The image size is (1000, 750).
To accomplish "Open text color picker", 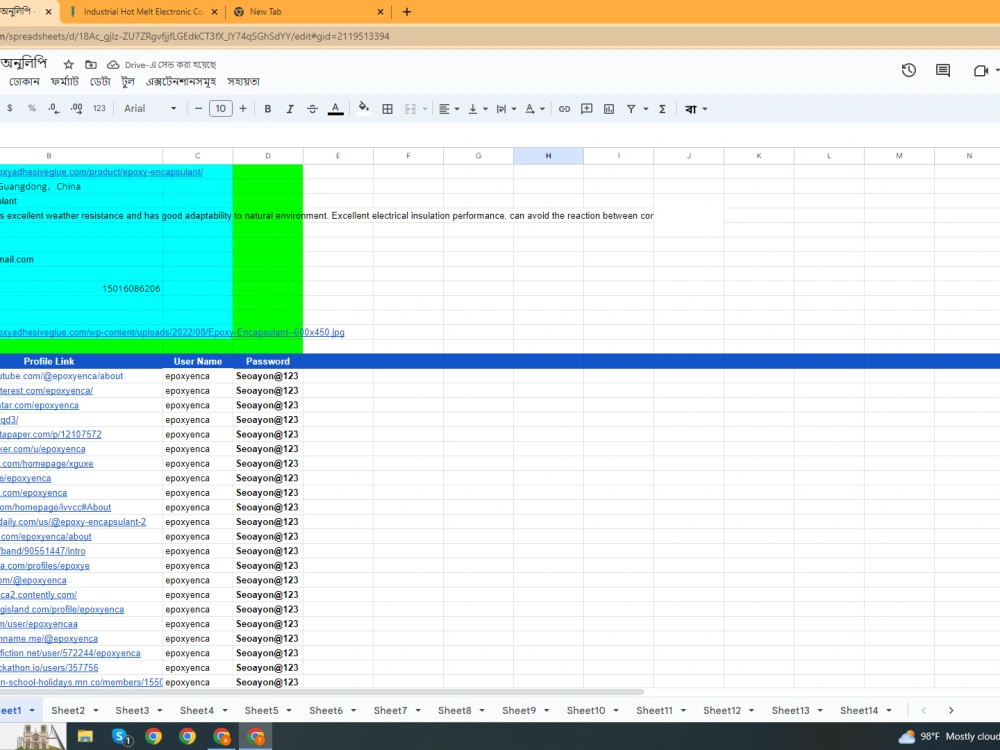I will point(335,108).
